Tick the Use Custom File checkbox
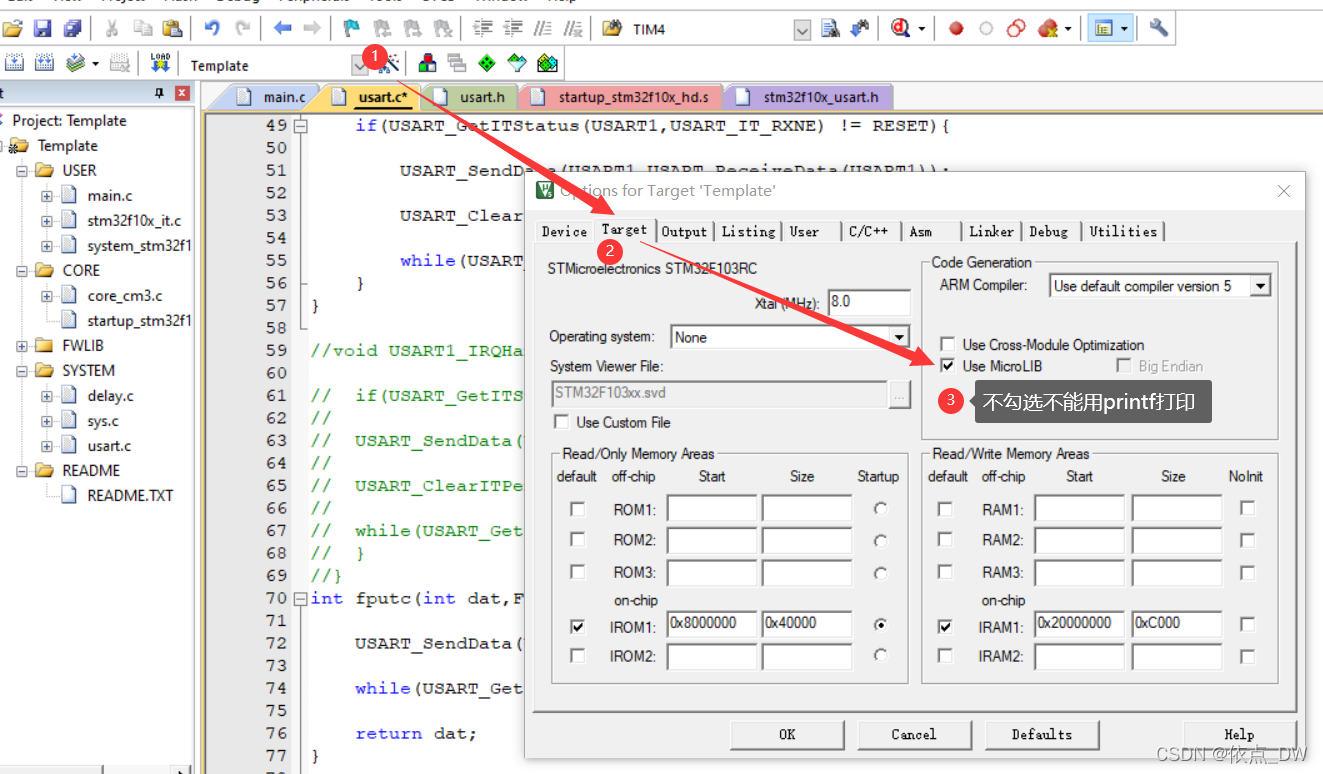 coord(561,422)
